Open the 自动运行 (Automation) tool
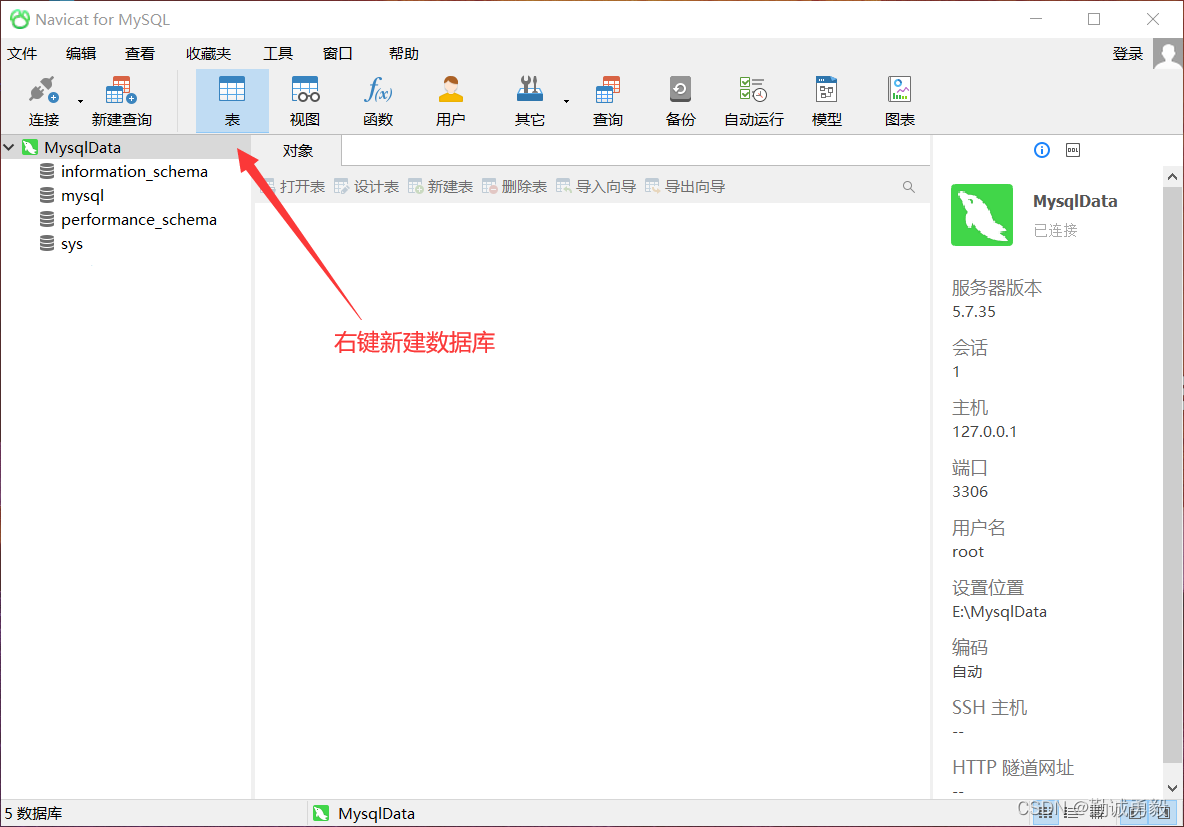Image resolution: width=1184 pixels, height=827 pixels. coord(754,101)
